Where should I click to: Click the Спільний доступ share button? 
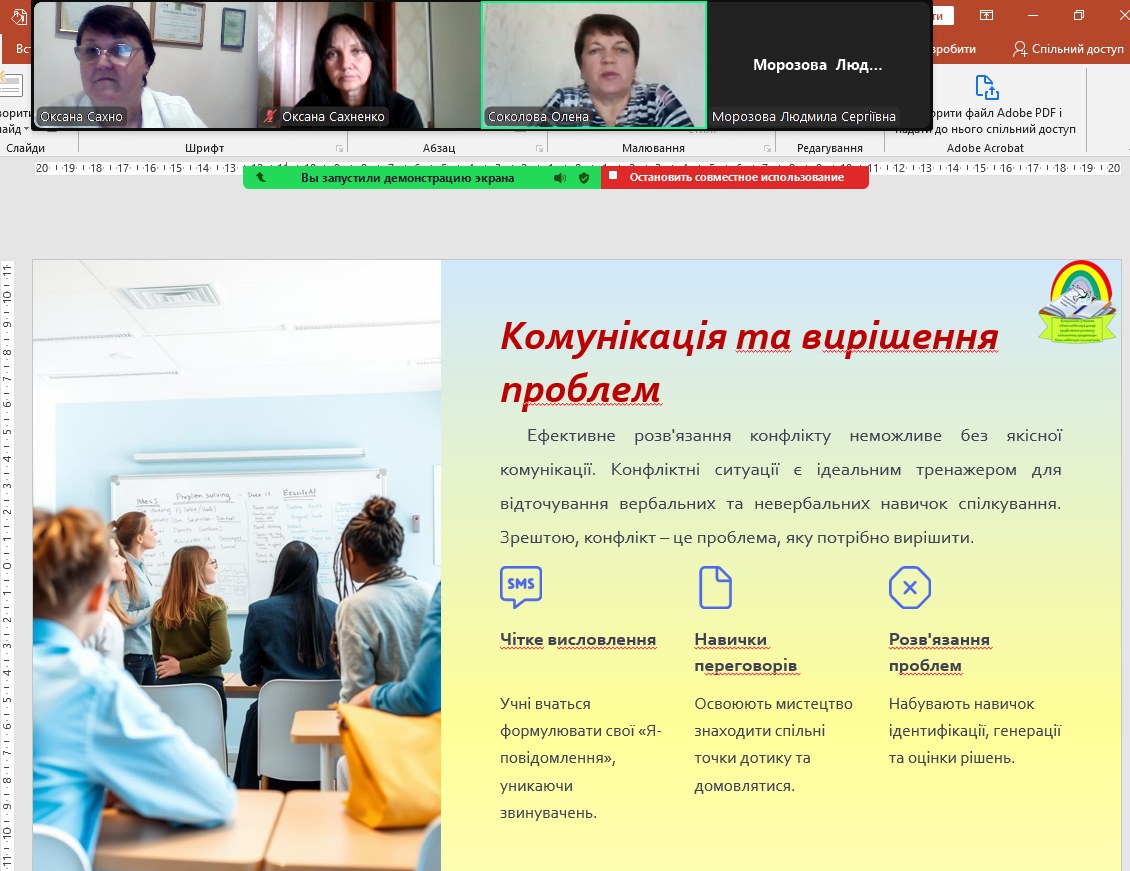1068,48
